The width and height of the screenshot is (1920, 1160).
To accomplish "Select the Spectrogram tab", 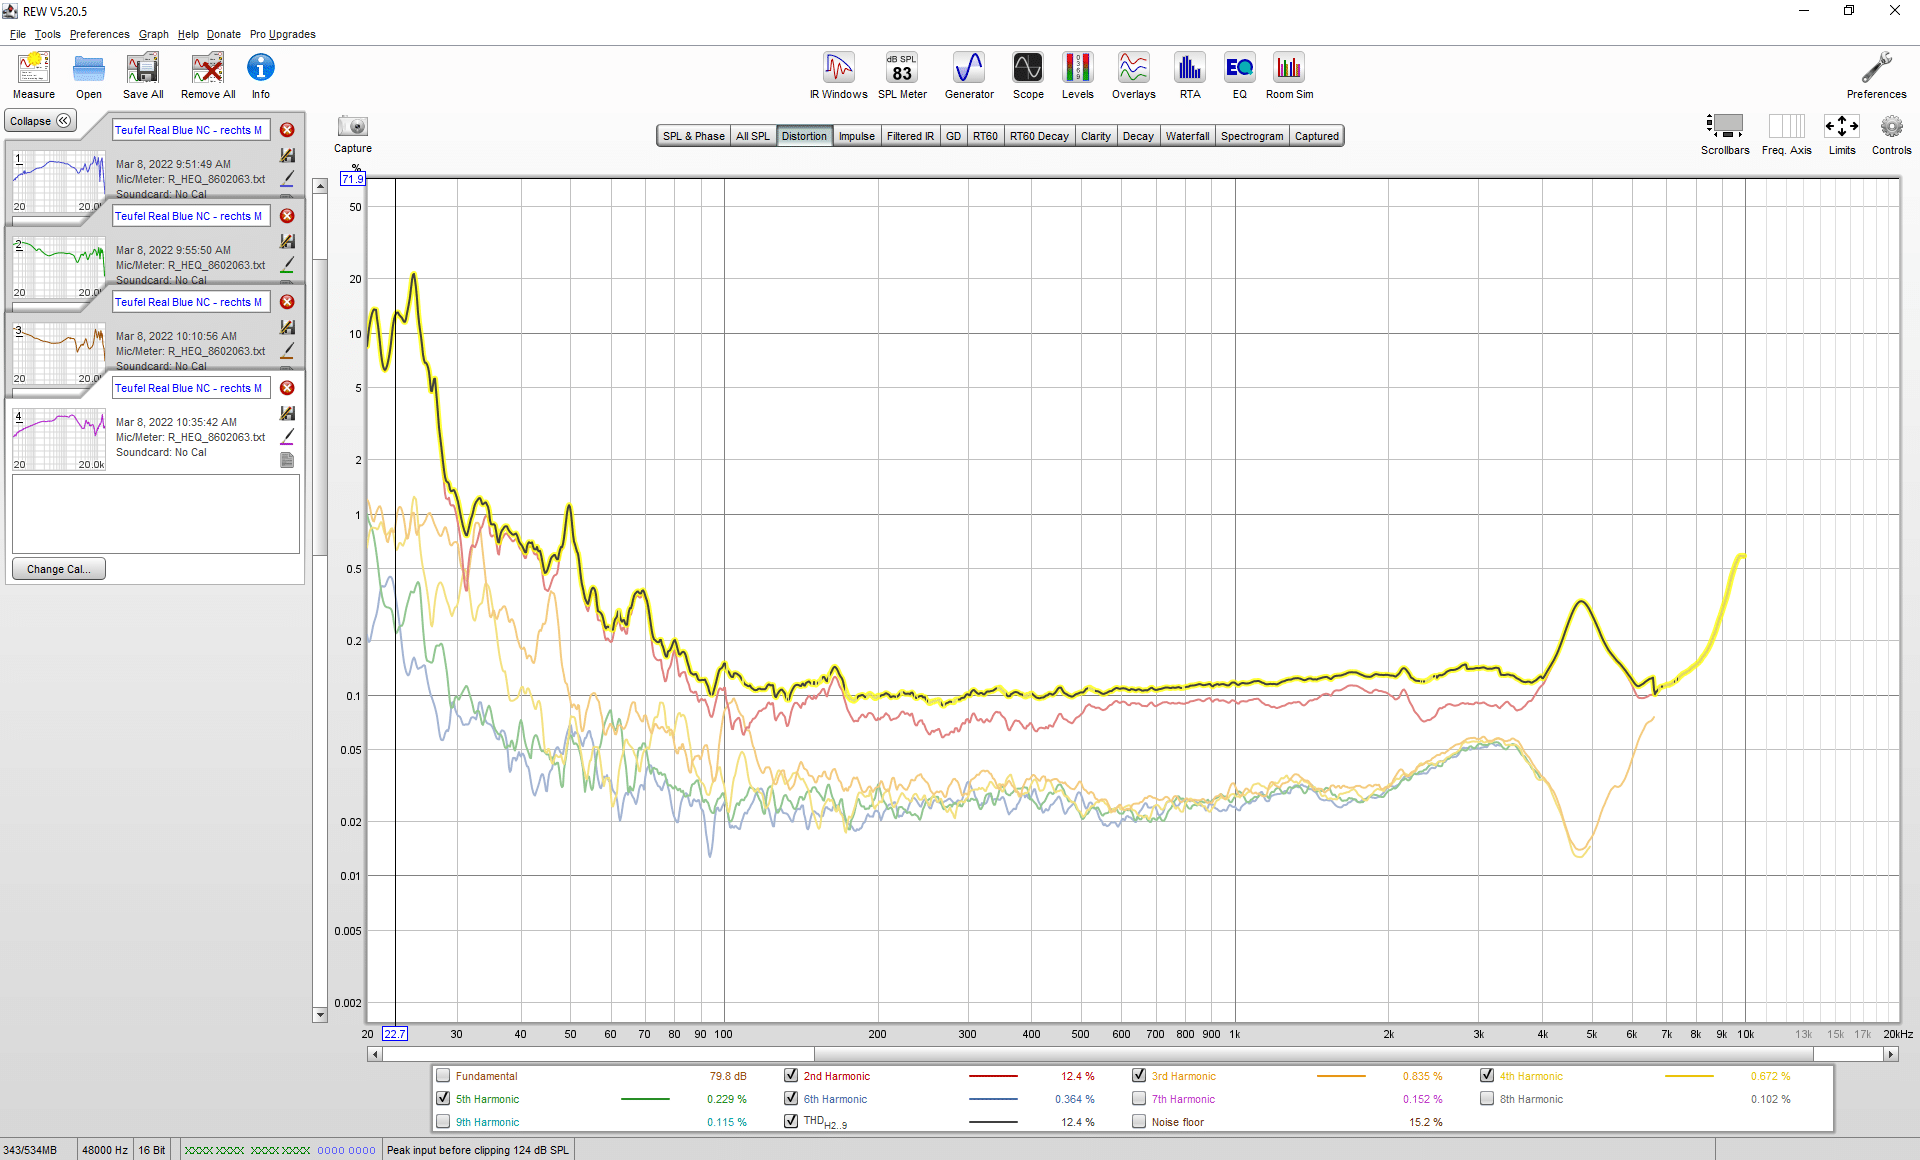I will pos(1251,136).
